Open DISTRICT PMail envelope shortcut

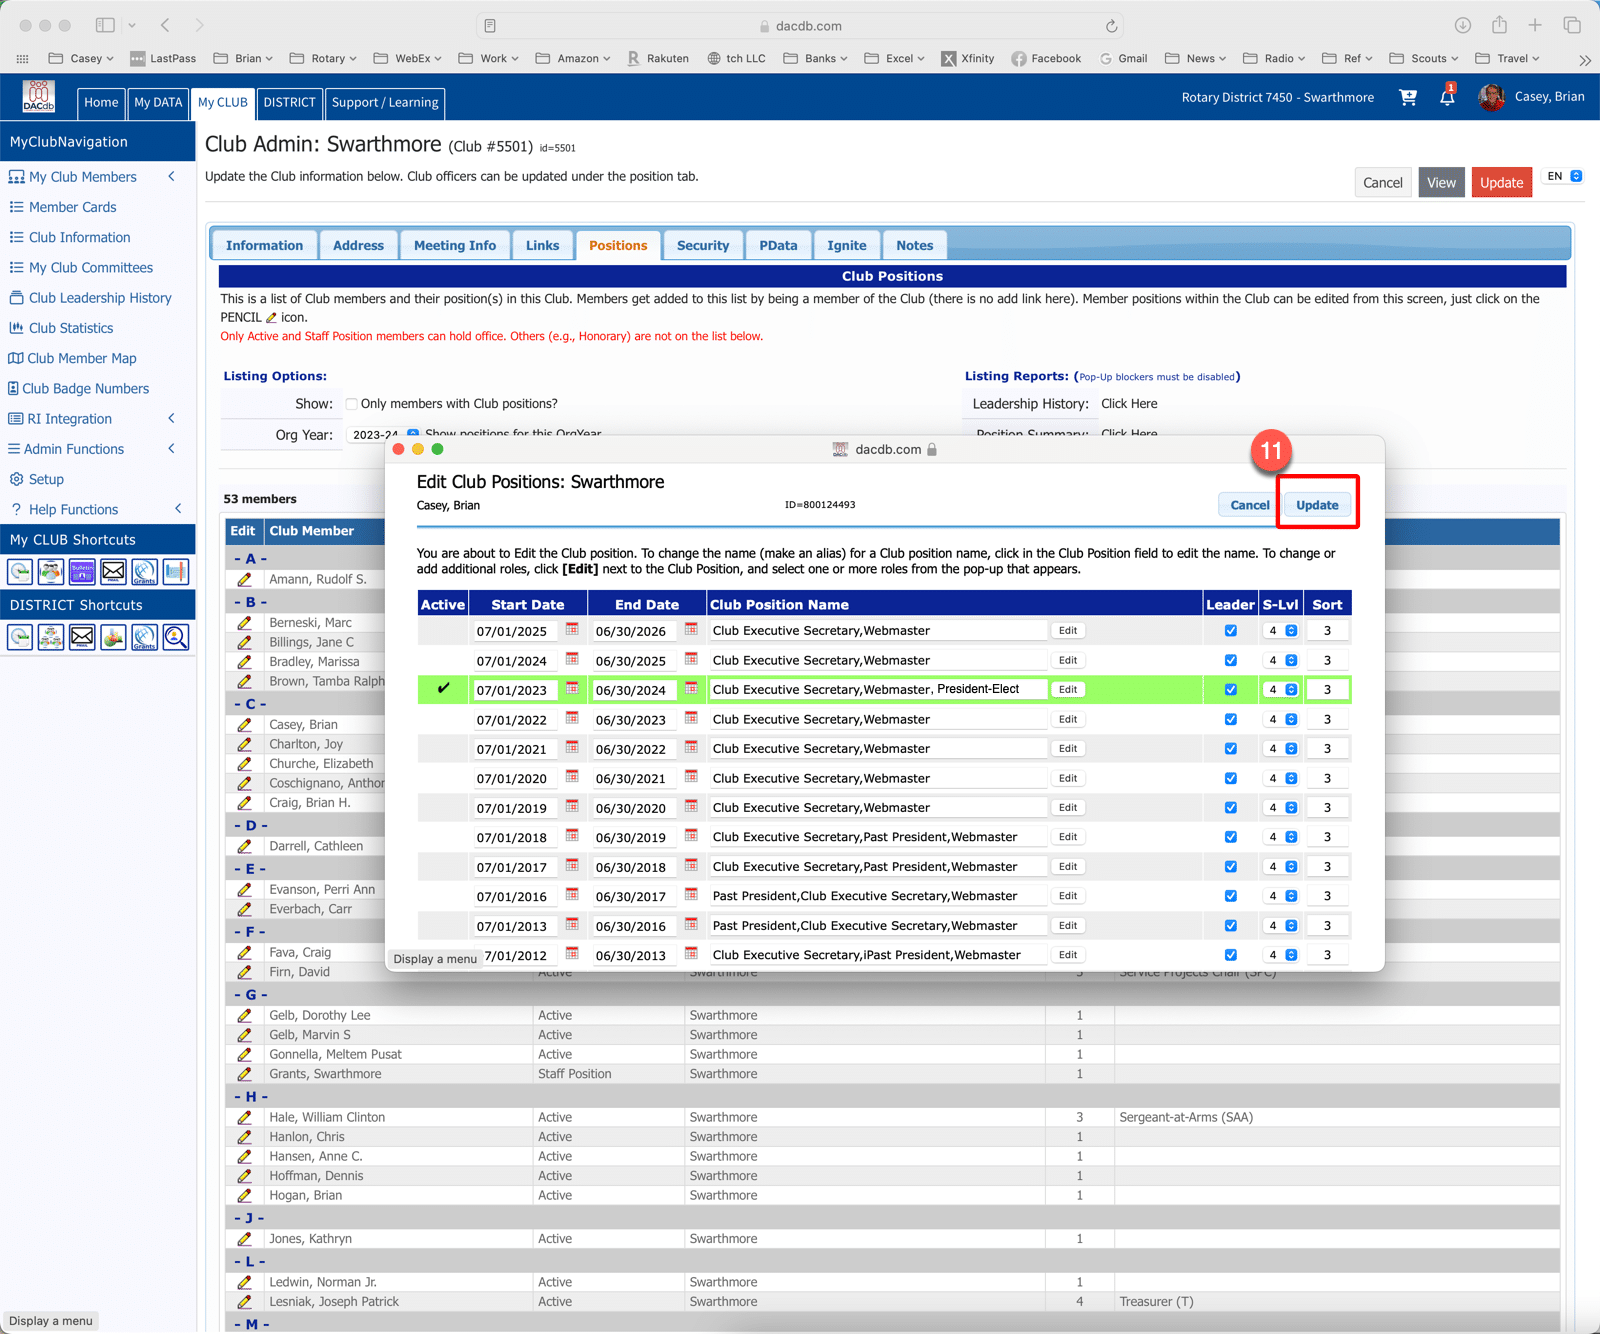click(x=82, y=637)
